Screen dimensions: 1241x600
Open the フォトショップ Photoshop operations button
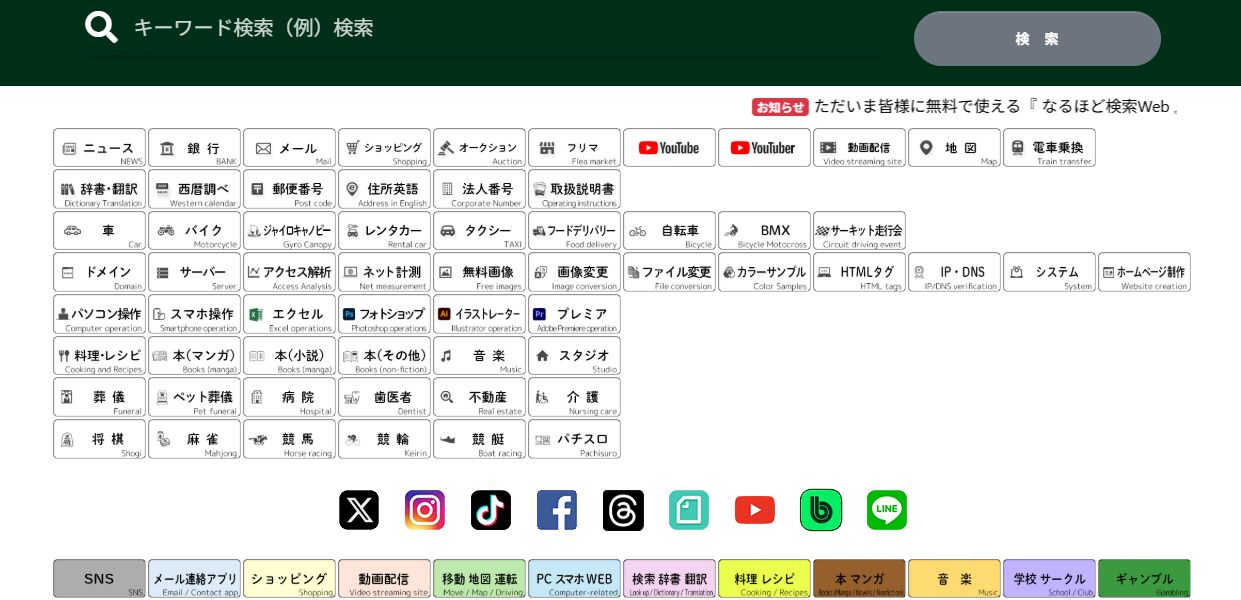pyautogui.click(x=384, y=314)
